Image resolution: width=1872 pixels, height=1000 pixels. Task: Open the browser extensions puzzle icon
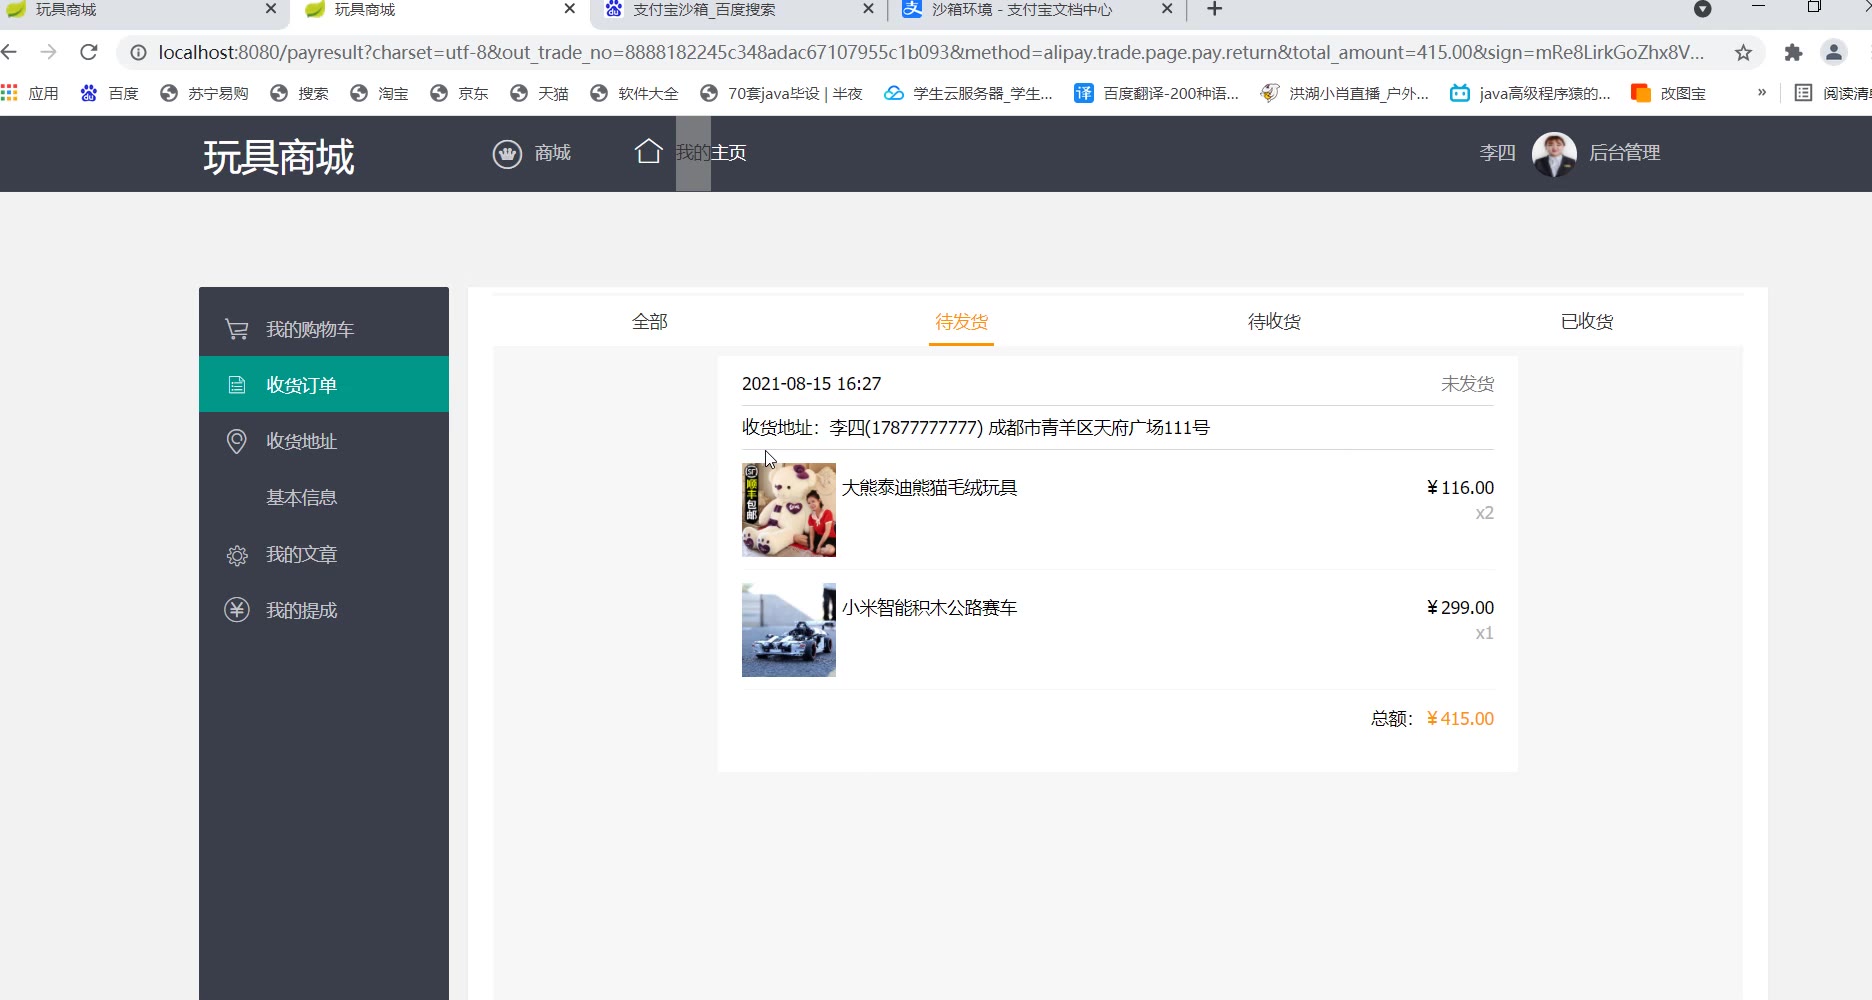coord(1793,53)
